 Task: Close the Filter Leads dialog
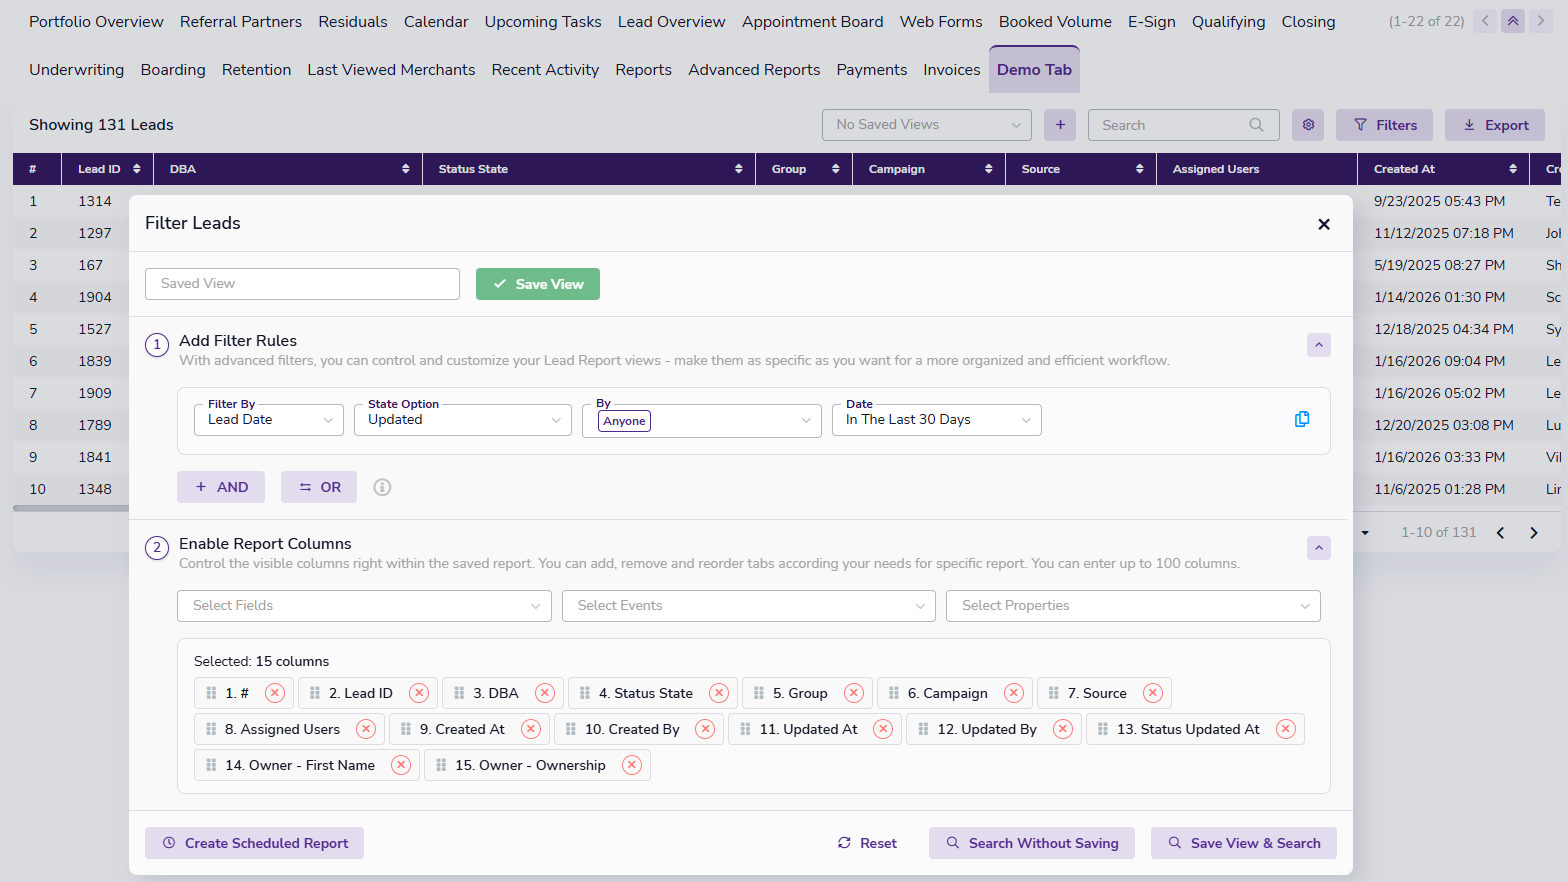tap(1323, 224)
